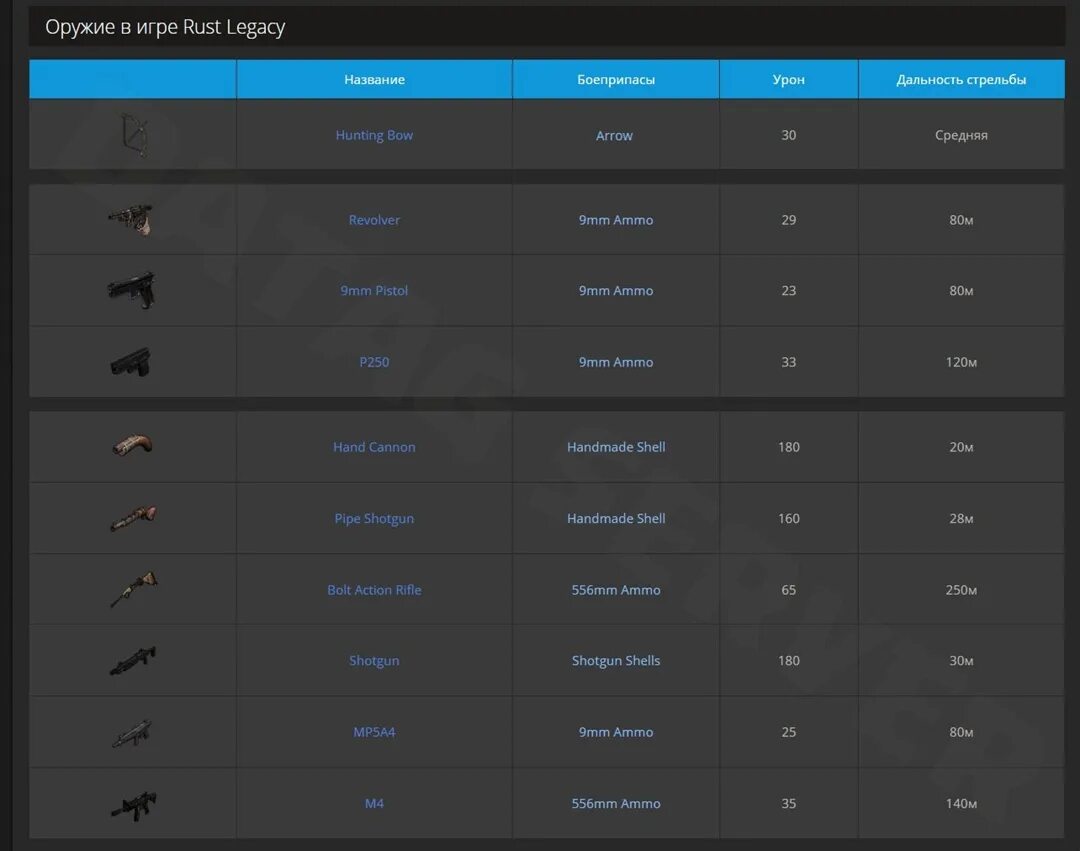Click Handmade Shell in the Pipe Shotgun row

[x=616, y=518]
